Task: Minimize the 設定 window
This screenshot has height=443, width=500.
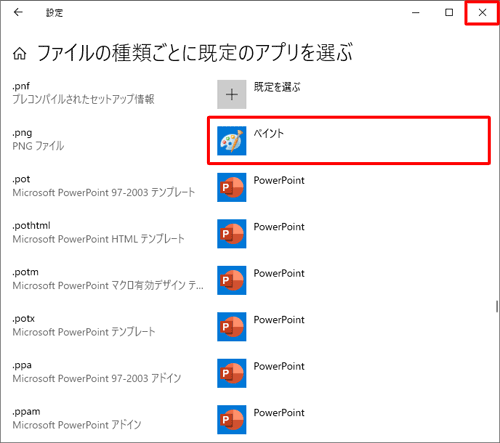Action: click(x=416, y=13)
